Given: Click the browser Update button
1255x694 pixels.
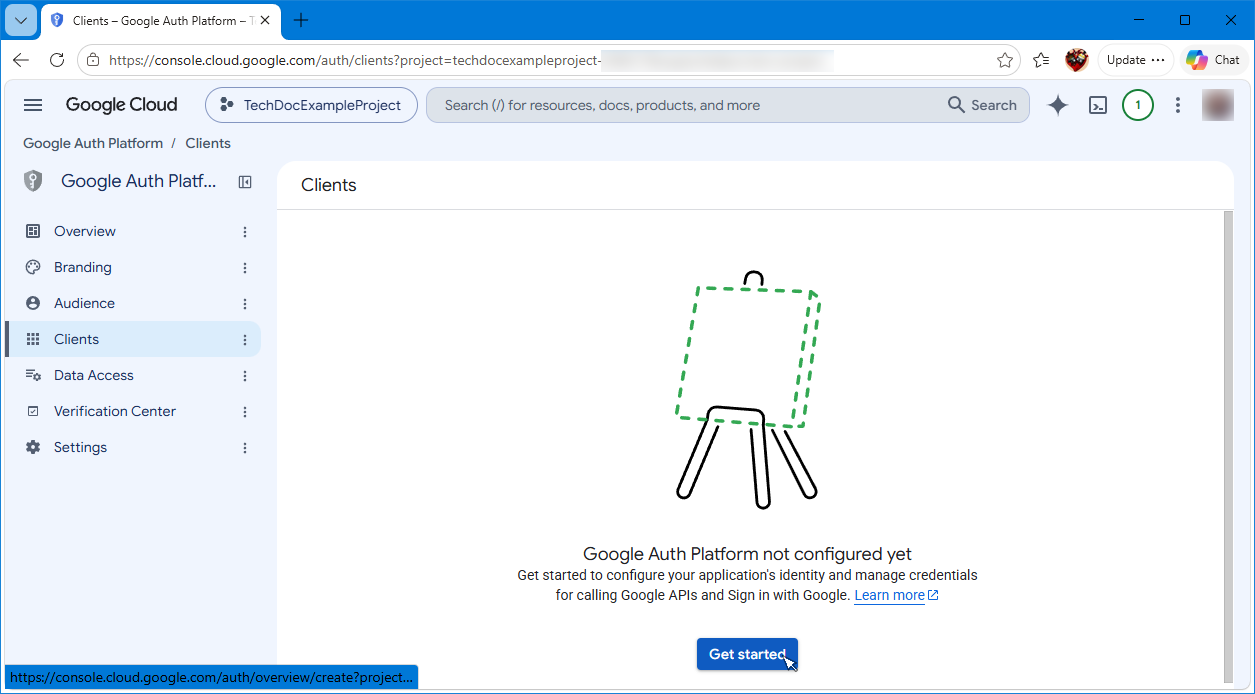Looking at the screenshot, I should tap(1136, 60).
